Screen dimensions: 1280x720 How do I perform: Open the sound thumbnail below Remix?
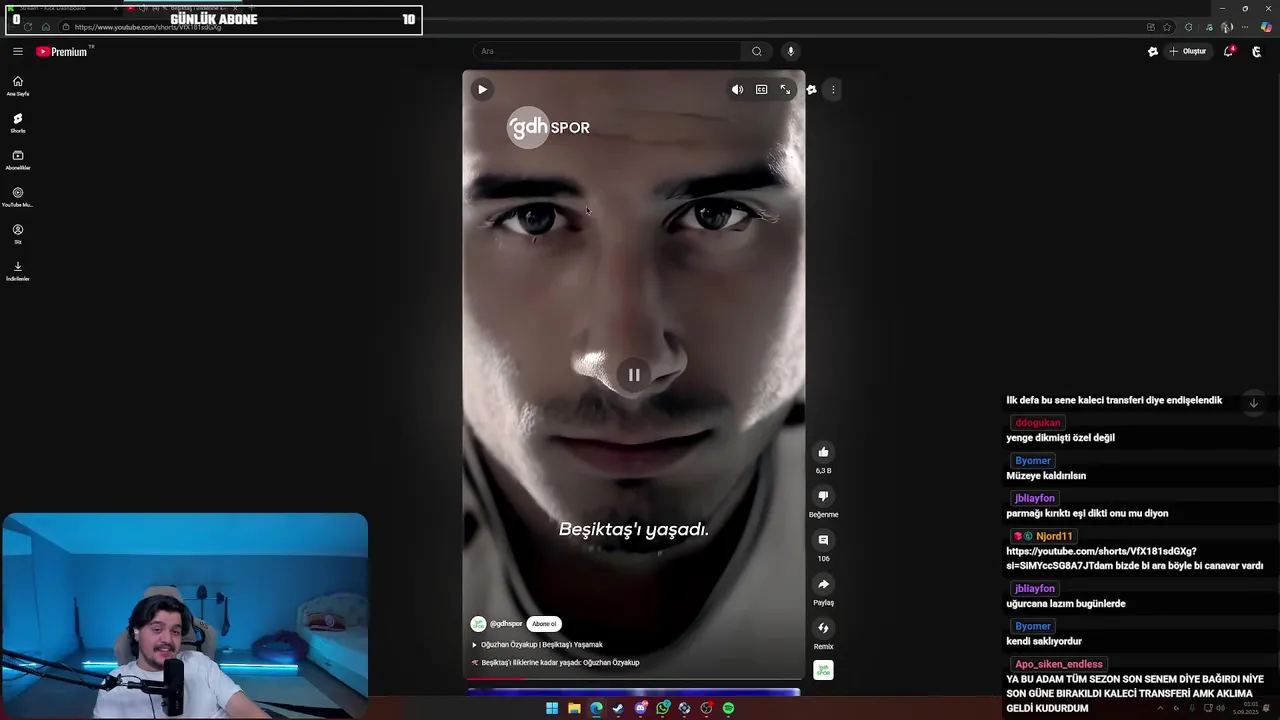[823, 670]
